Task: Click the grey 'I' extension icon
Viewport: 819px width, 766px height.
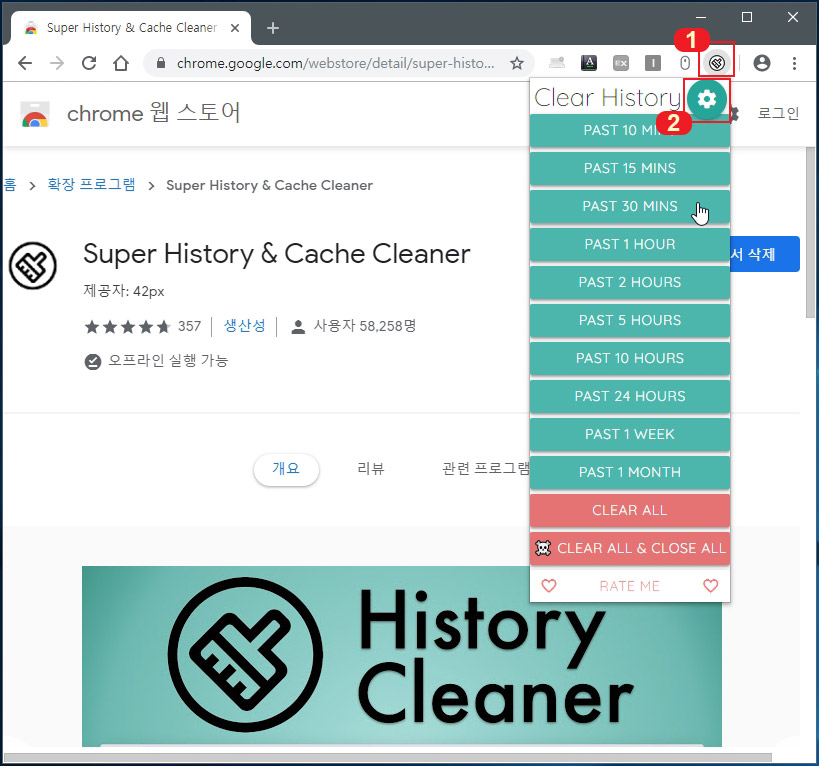Action: click(653, 63)
